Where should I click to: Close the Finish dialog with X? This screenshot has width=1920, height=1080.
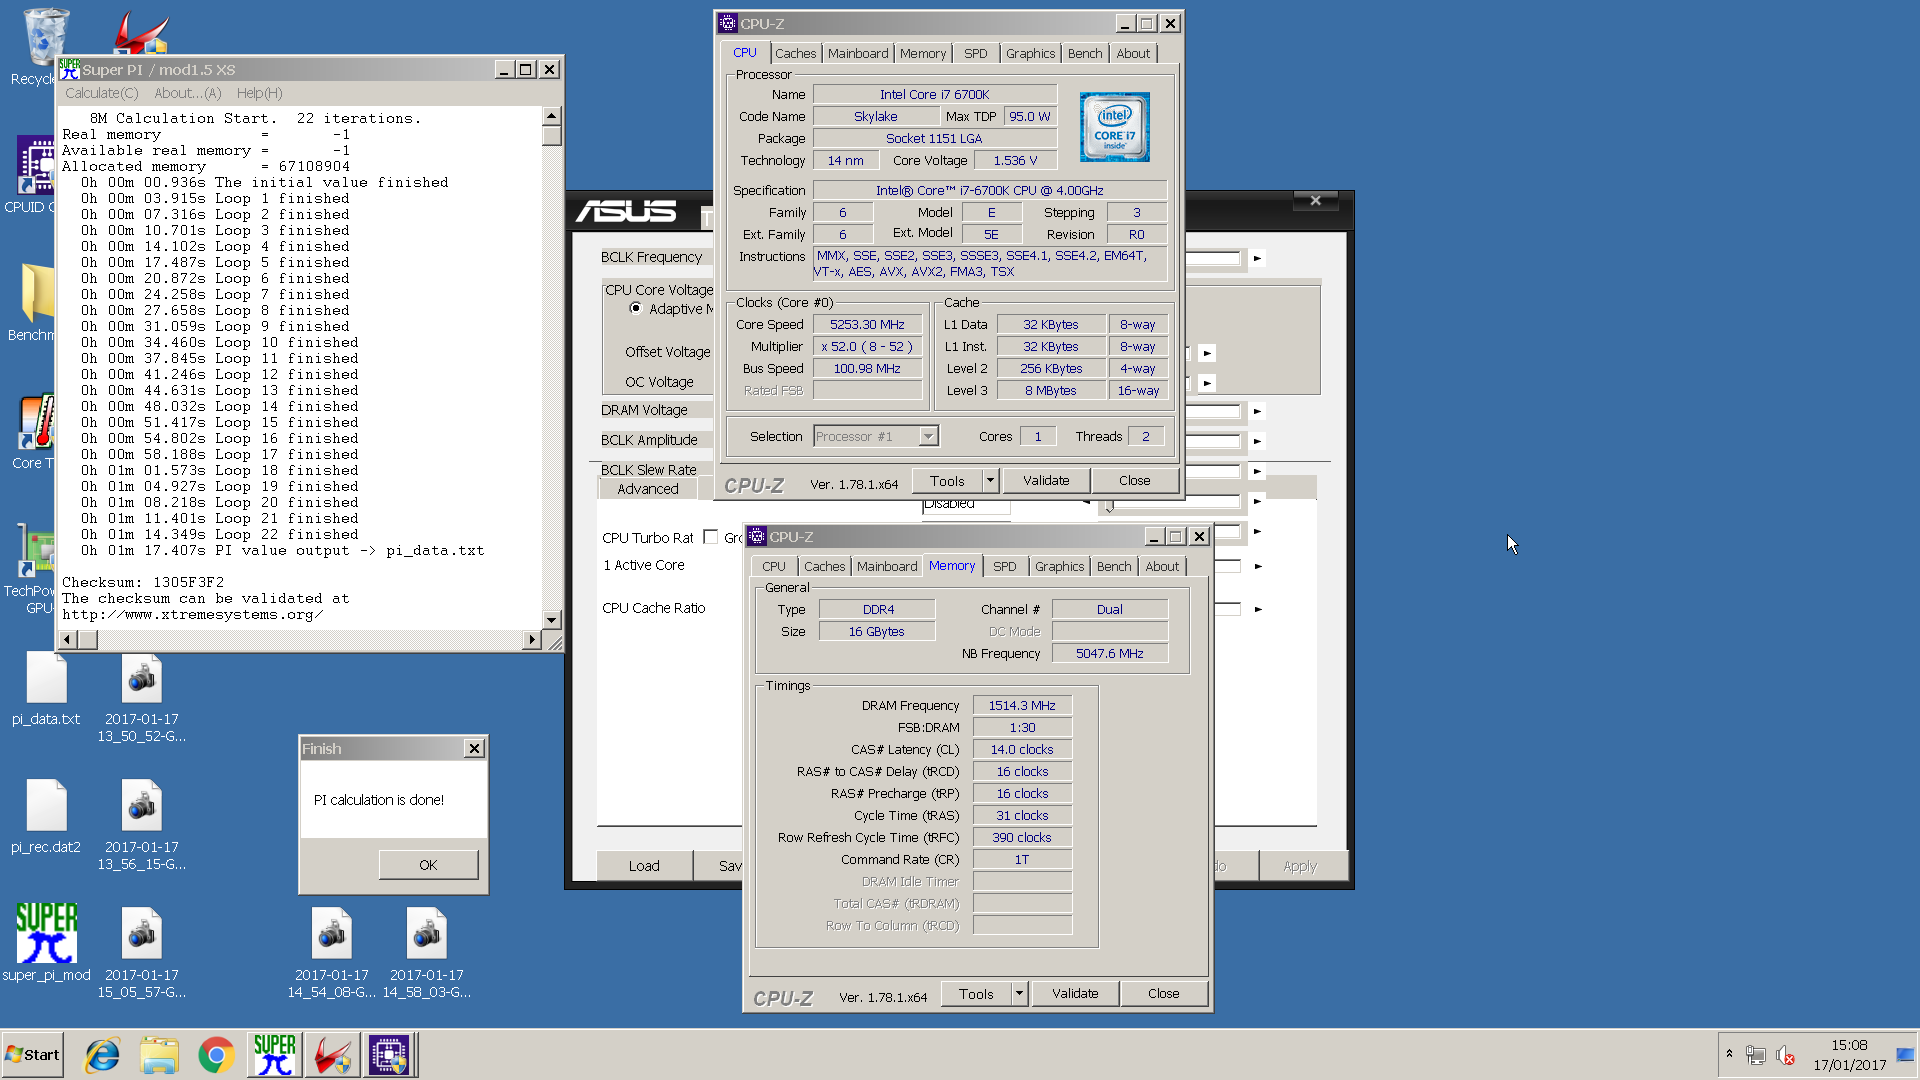tap(474, 748)
